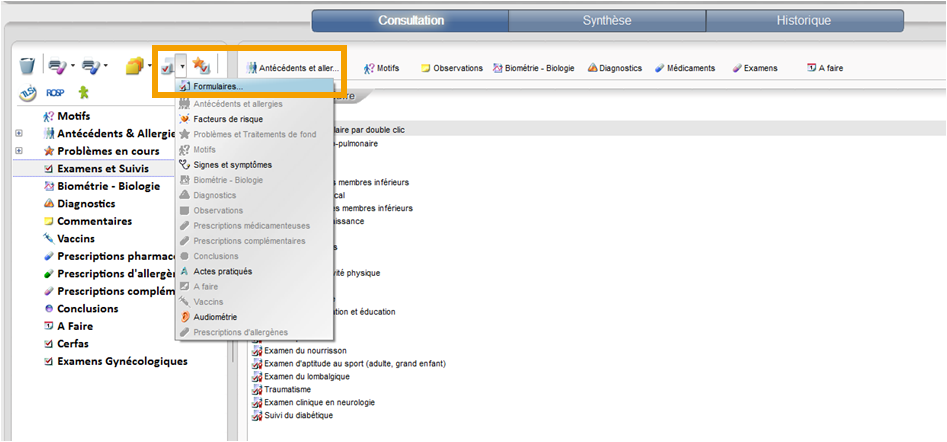
Task: Choose Facteurs de risque menu entry
Action: [x=254, y=120]
